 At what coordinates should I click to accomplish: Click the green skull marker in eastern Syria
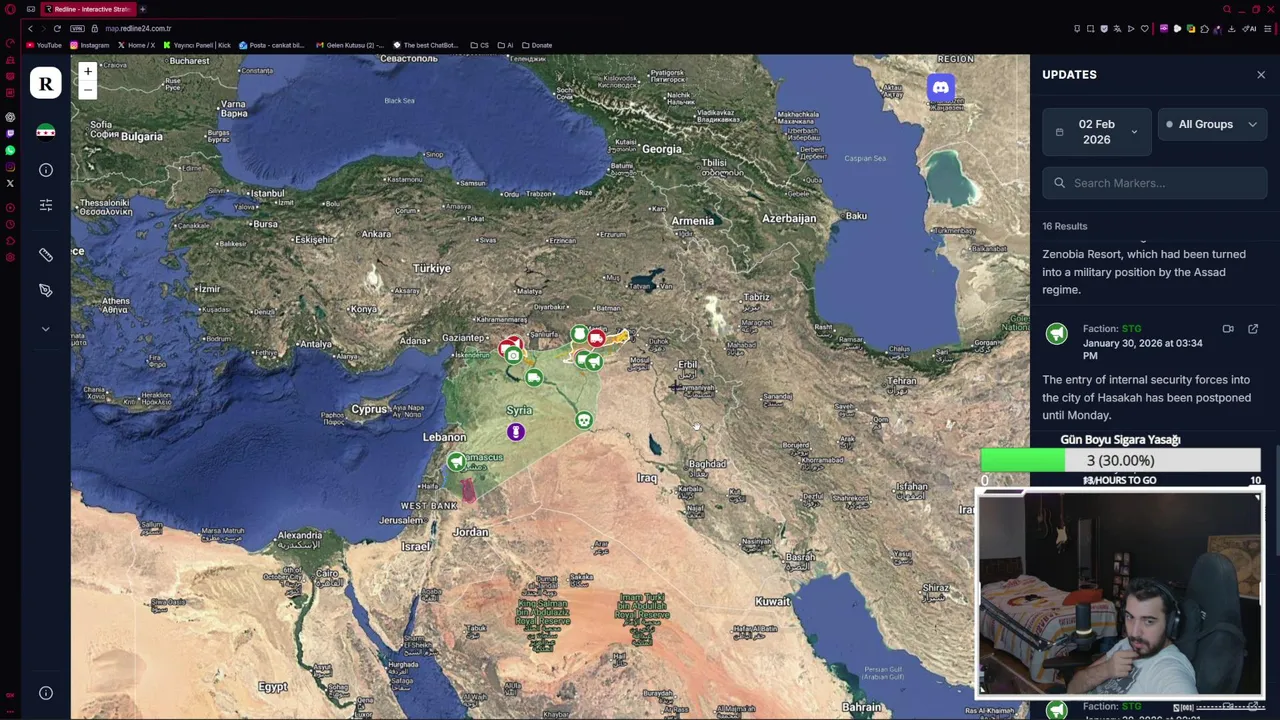point(584,420)
